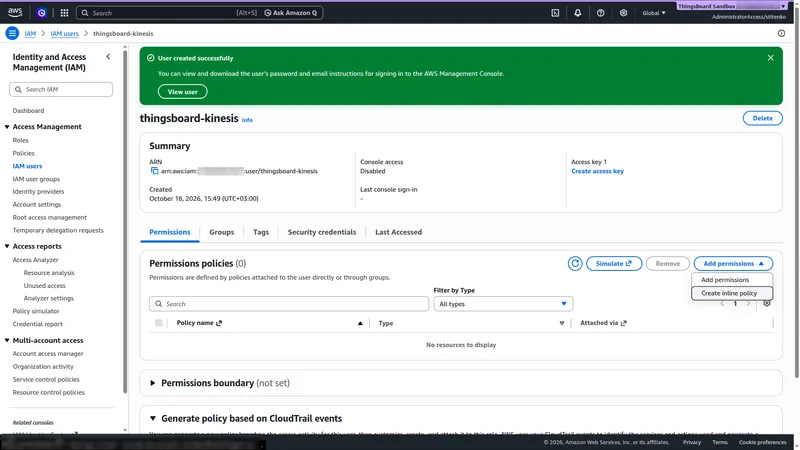Open the Amazon Q icon beside AWS logo
The image size is (800, 450).
tap(41, 13)
